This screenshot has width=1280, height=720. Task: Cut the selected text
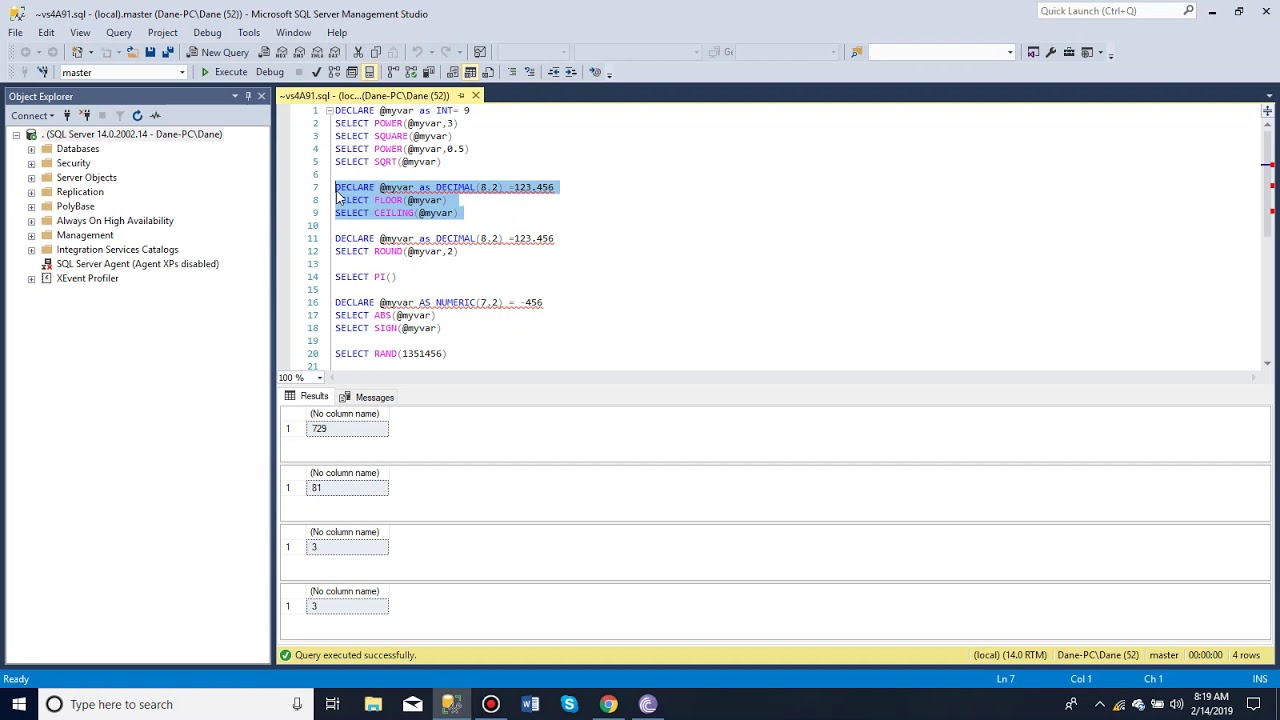pyautogui.click(x=358, y=52)
